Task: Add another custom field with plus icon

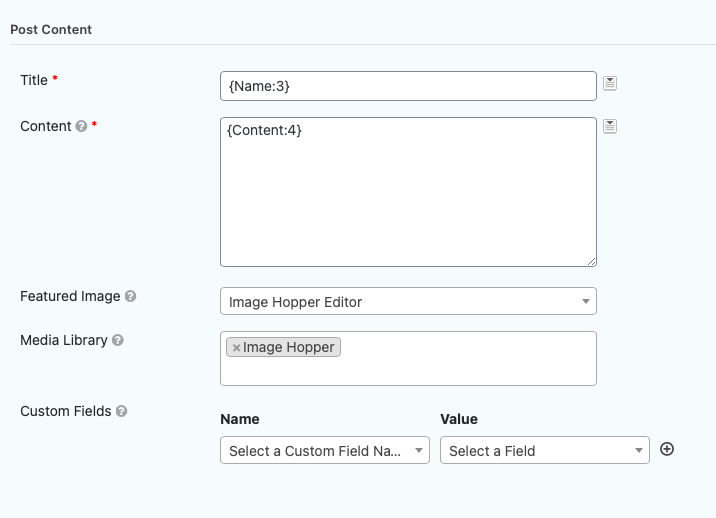Action: coord(667,449)
